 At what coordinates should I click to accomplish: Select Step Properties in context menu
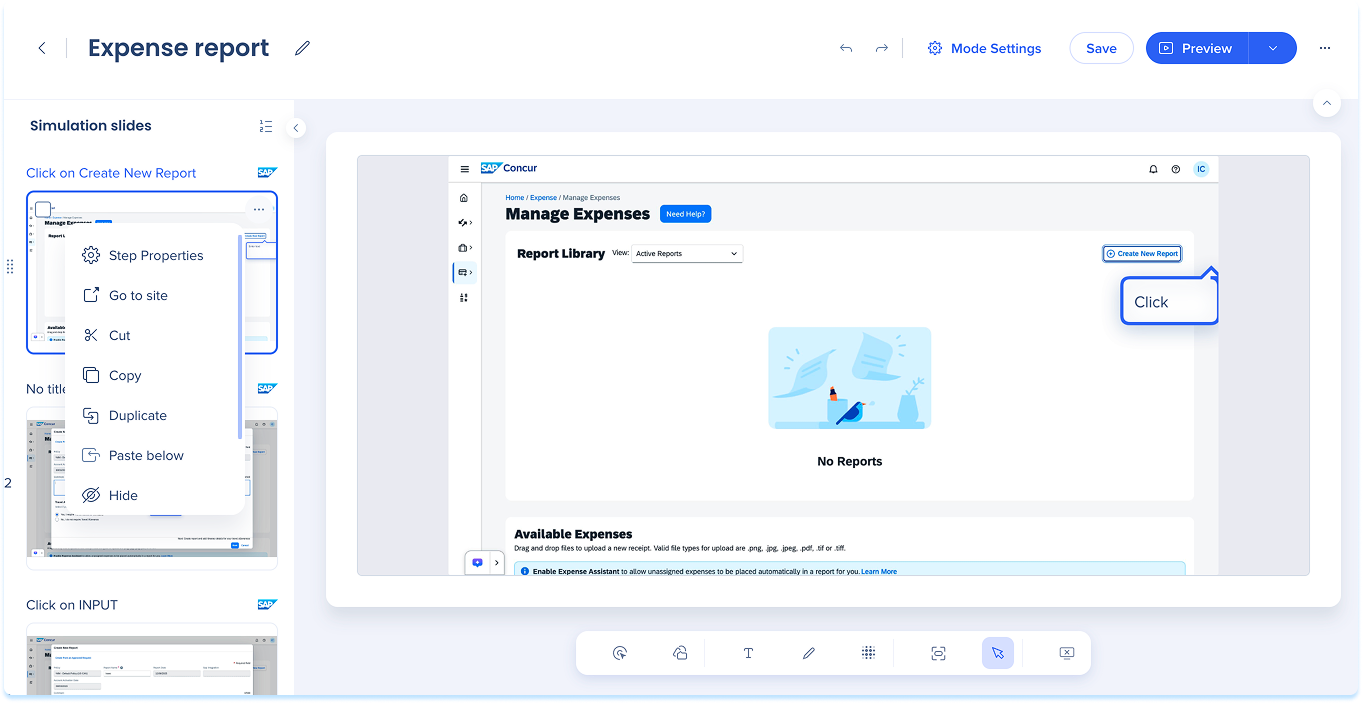click(x=155, y=255)
